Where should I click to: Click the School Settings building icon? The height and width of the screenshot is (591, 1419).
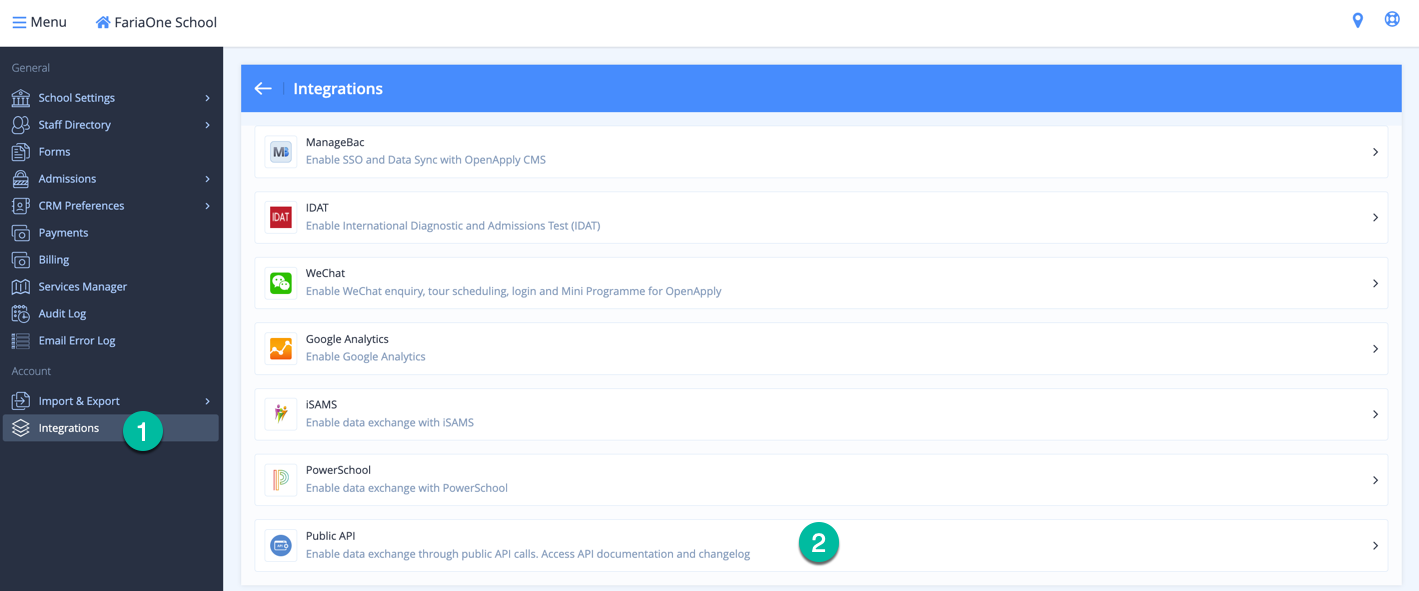click(x=20, y=98)
